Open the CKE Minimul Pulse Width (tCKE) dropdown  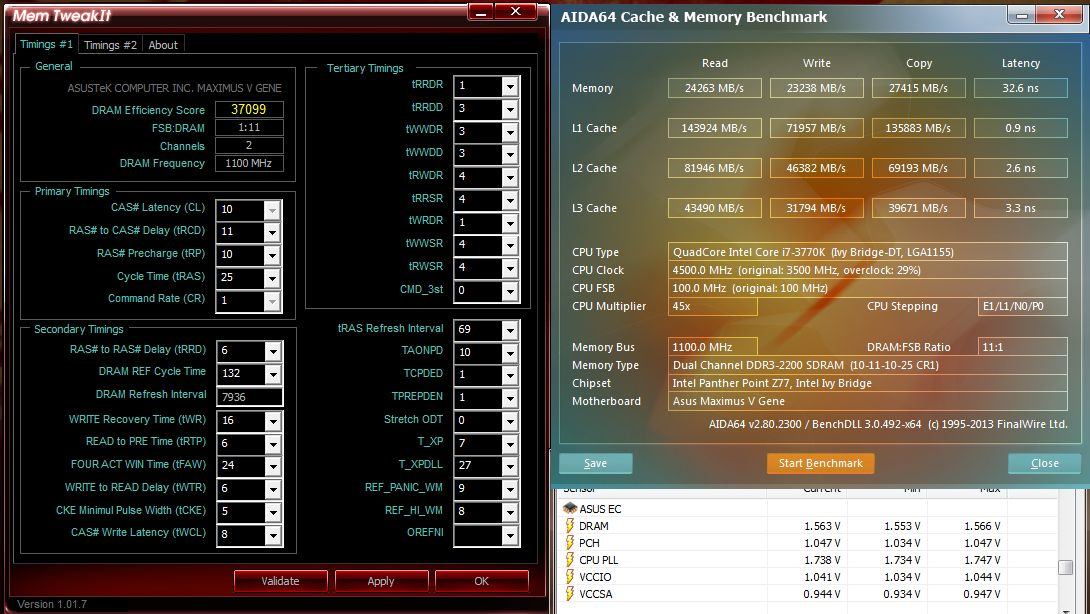click(x=273, y=512)
